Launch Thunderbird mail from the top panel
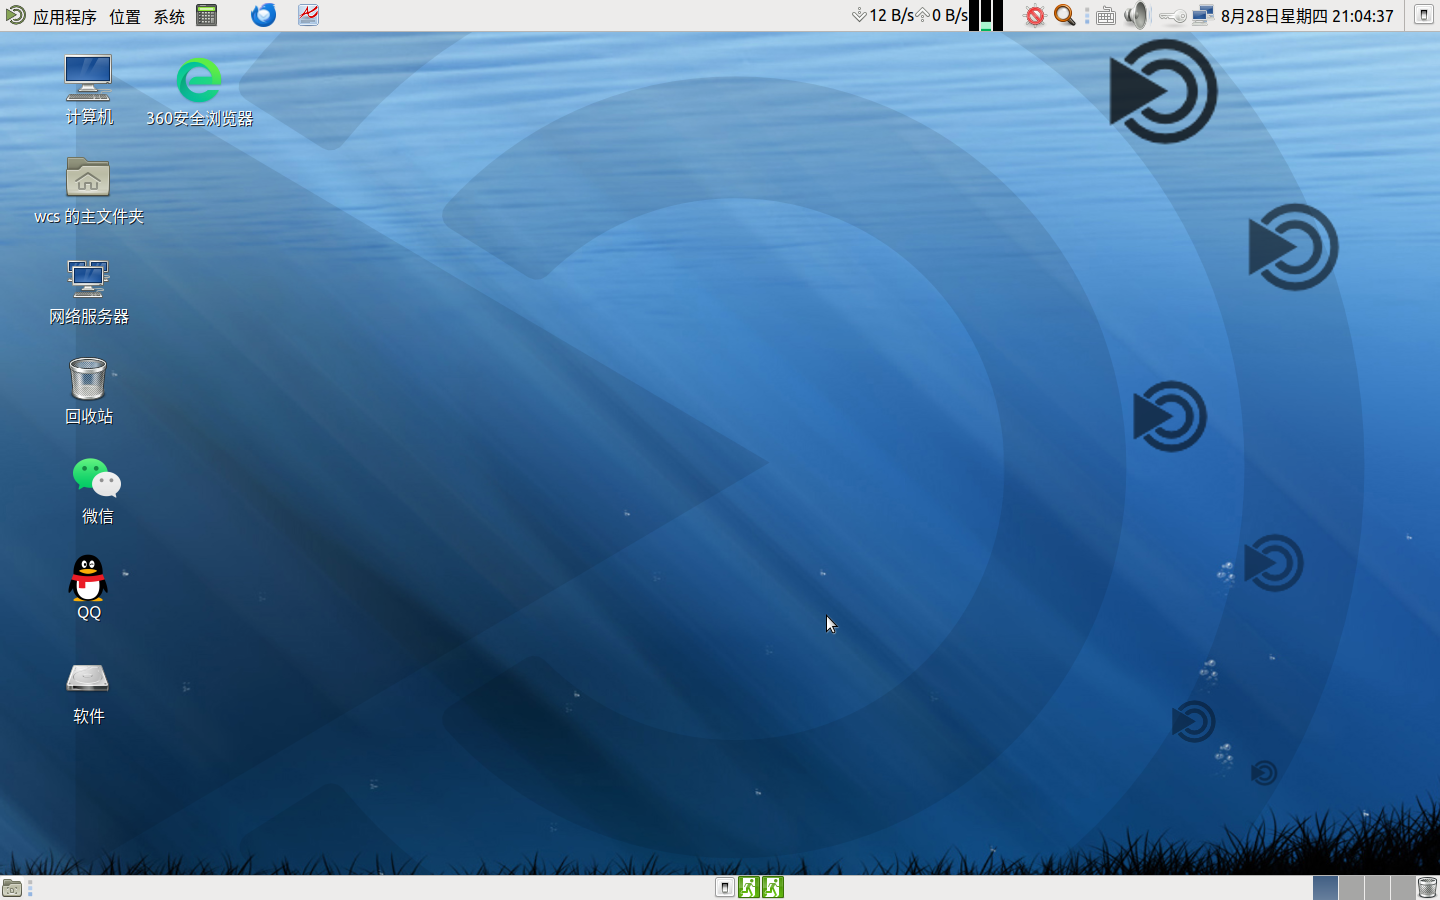 tap(263, 15)
